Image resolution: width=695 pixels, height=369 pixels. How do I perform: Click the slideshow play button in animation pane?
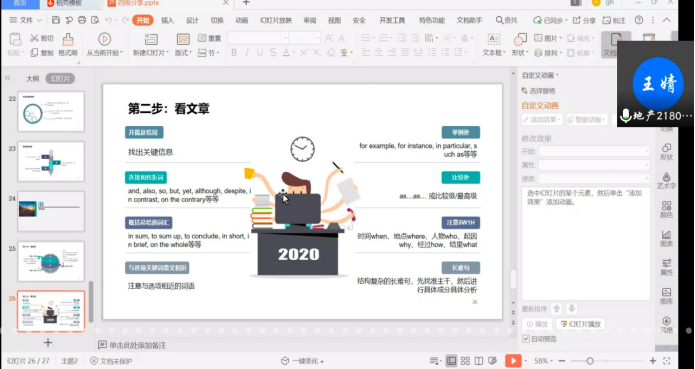tap(581, 324)
